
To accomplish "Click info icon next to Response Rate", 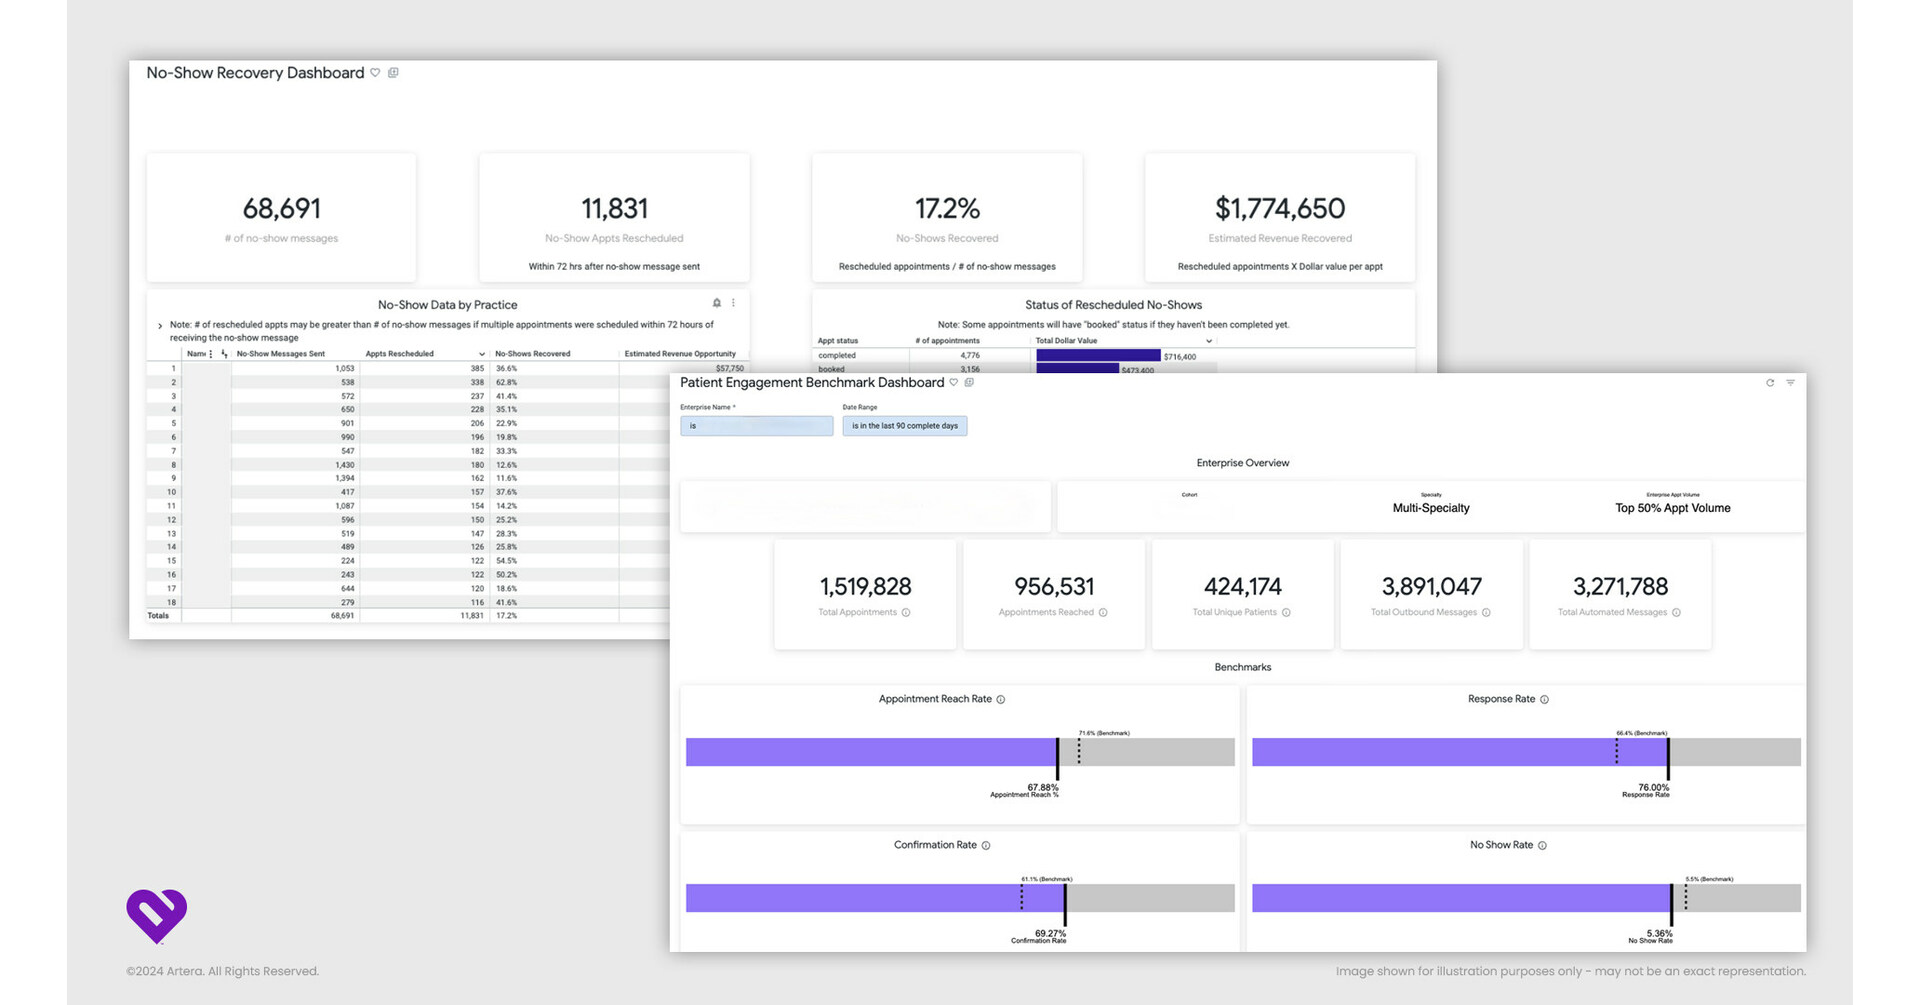I will (x=1544, y=700).
